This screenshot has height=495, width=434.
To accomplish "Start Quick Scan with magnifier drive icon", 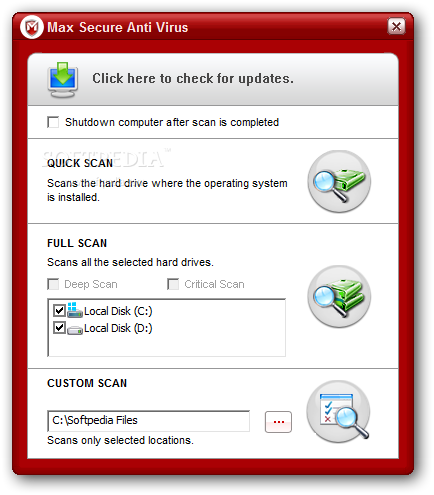I will click(x=339, y=181).
